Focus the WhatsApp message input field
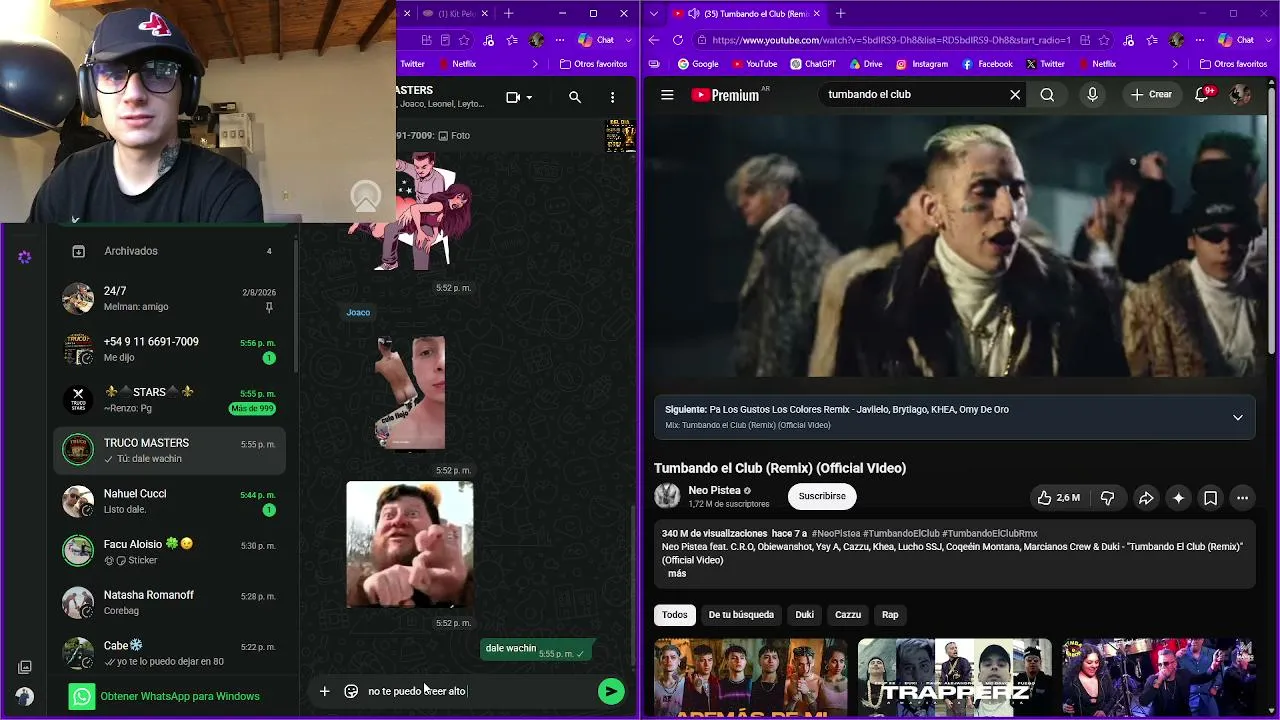Image resolution: width=1280 pixels, height=720 pixels. (x=478, y=691)
